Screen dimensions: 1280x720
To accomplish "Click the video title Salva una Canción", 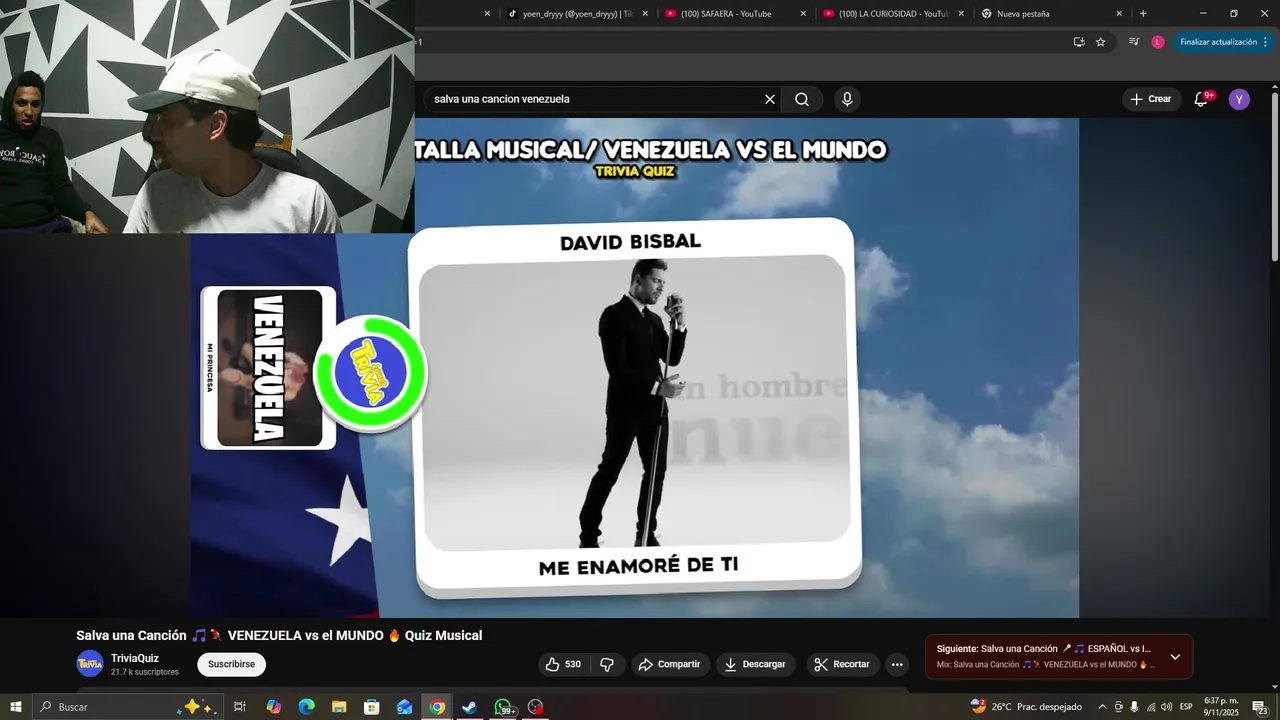I will coord(279,635).
